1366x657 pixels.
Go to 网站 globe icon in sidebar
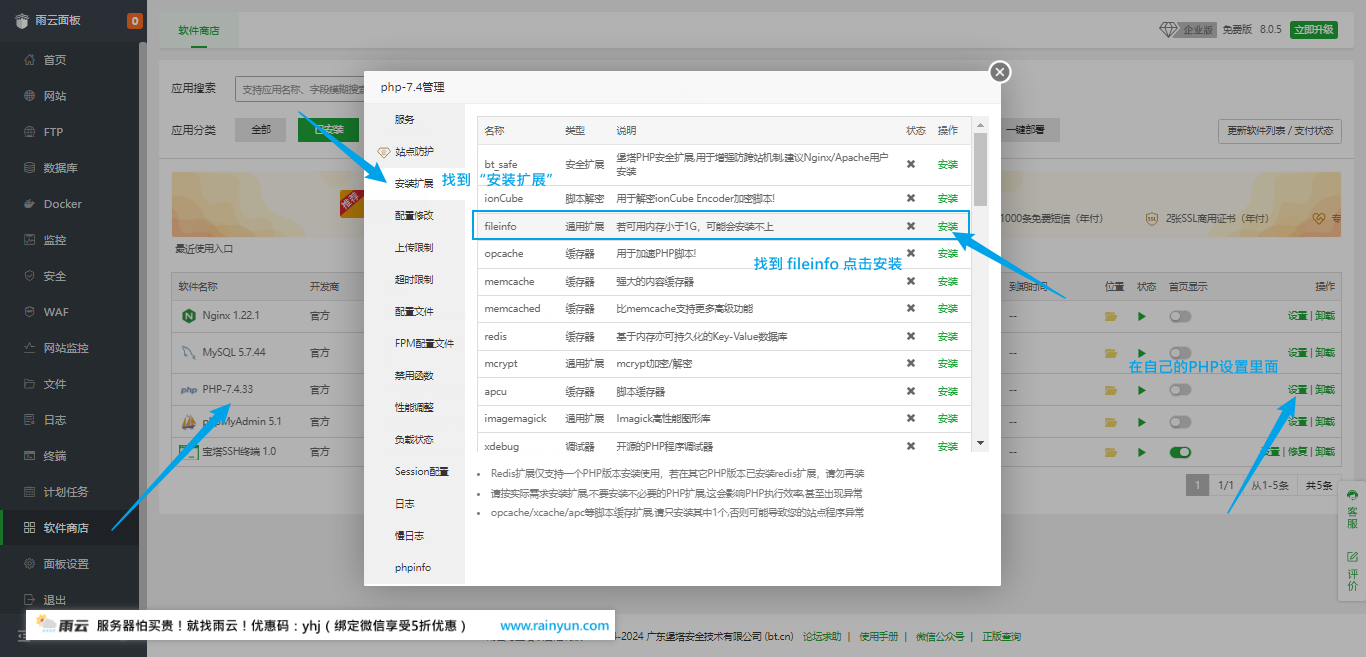coord(30,96)
